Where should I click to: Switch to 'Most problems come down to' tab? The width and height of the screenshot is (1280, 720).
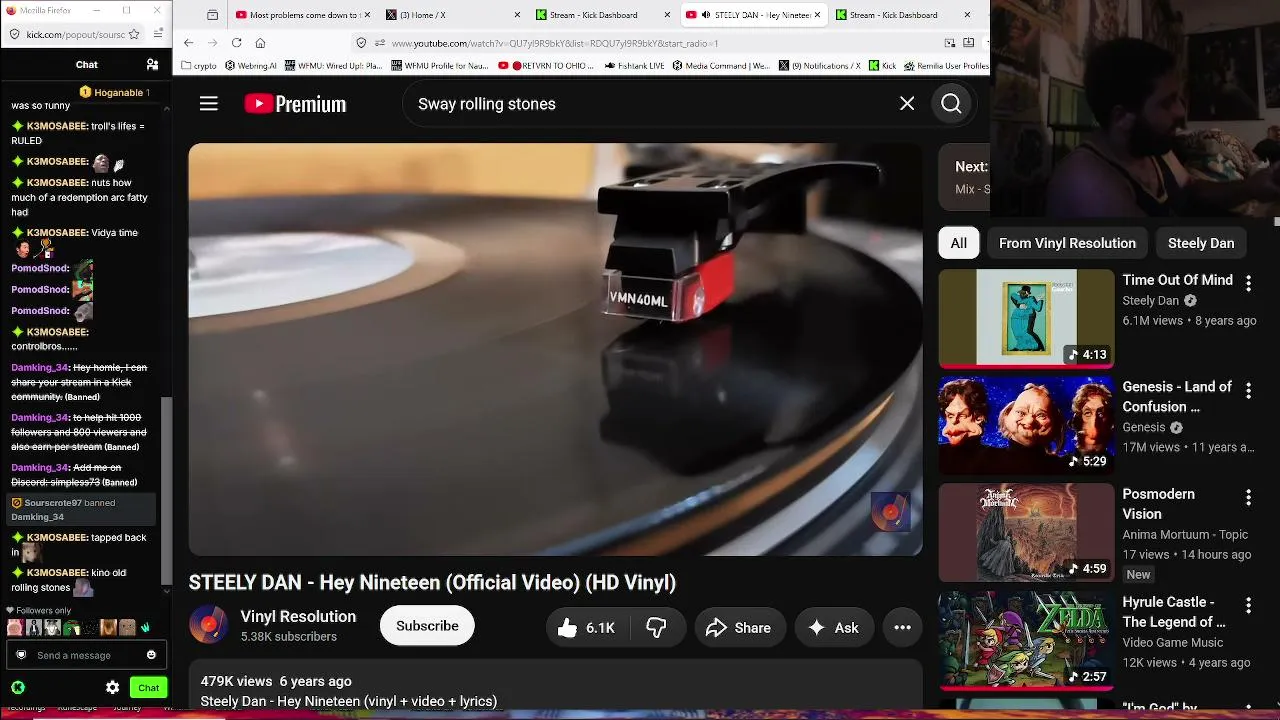pyautogui.click(x=301, y=15)
